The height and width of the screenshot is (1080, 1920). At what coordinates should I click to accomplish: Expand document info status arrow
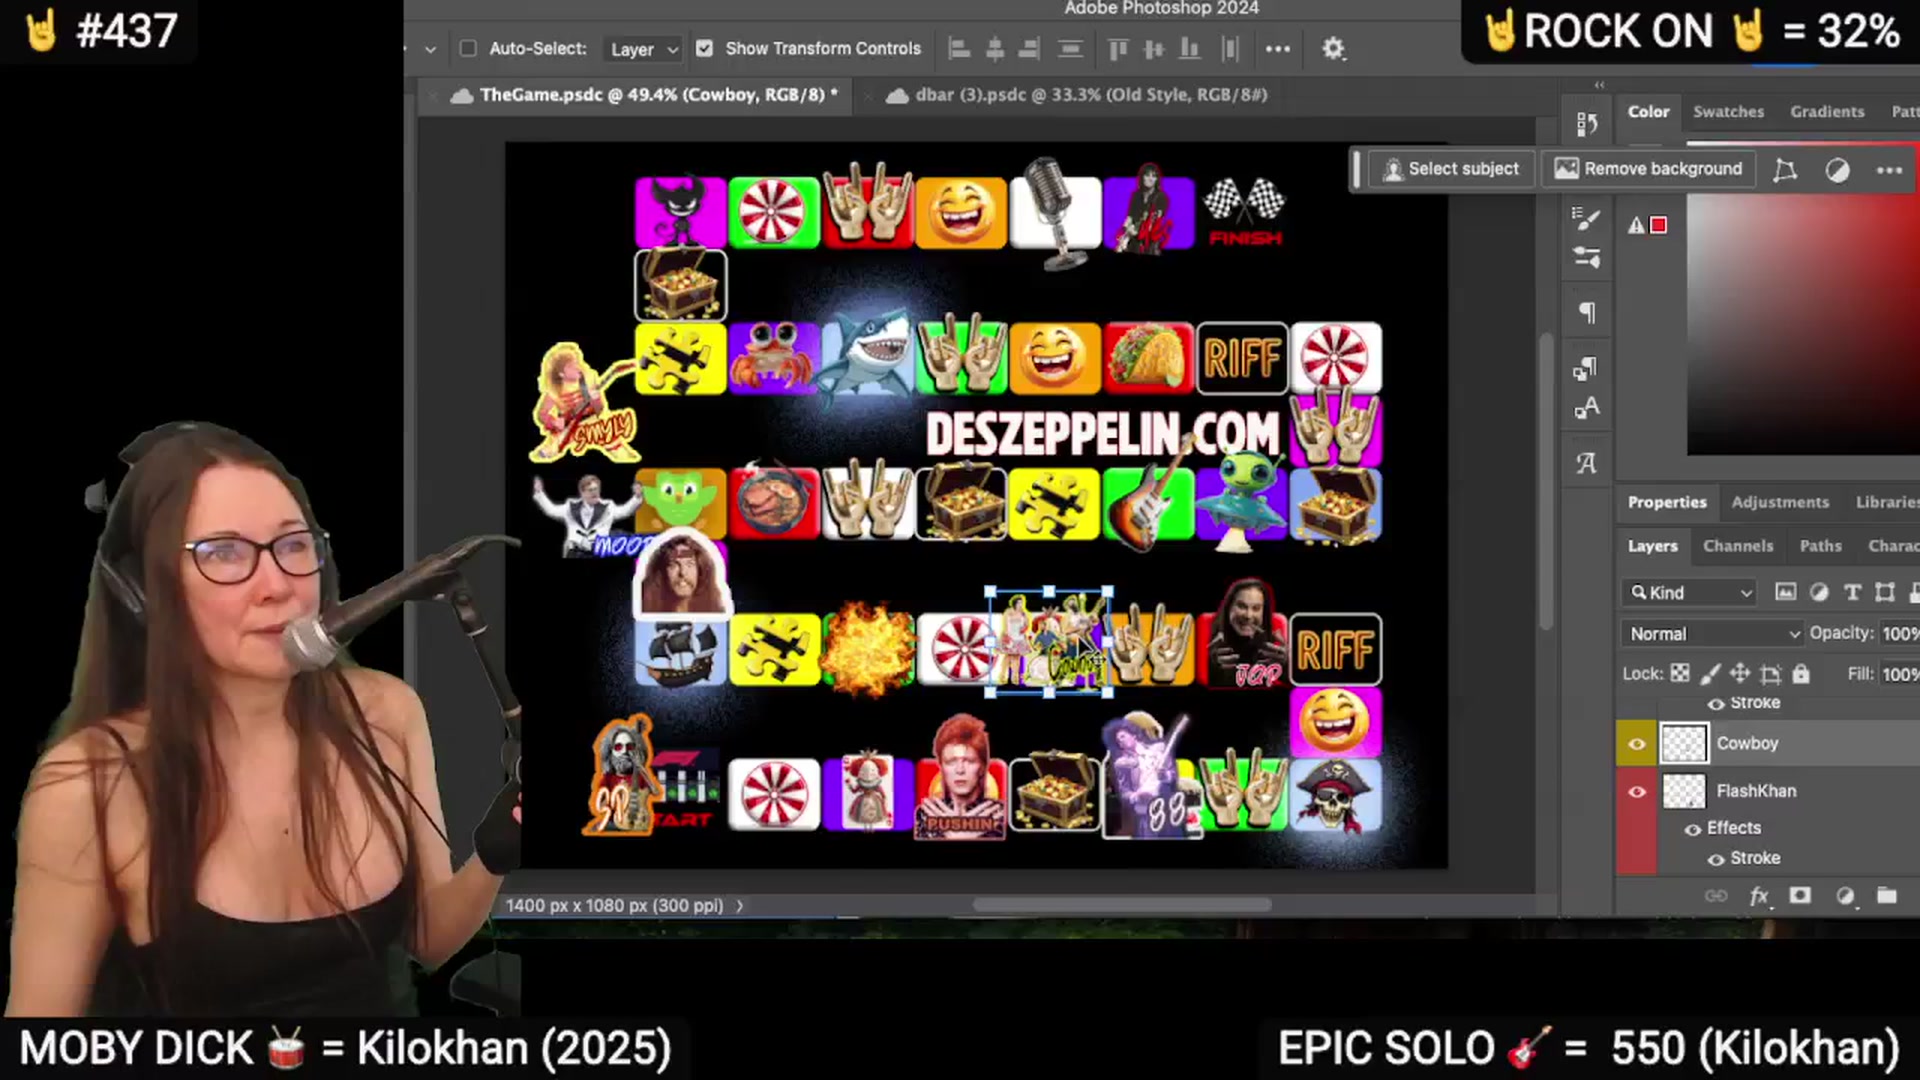pos(740,906)
